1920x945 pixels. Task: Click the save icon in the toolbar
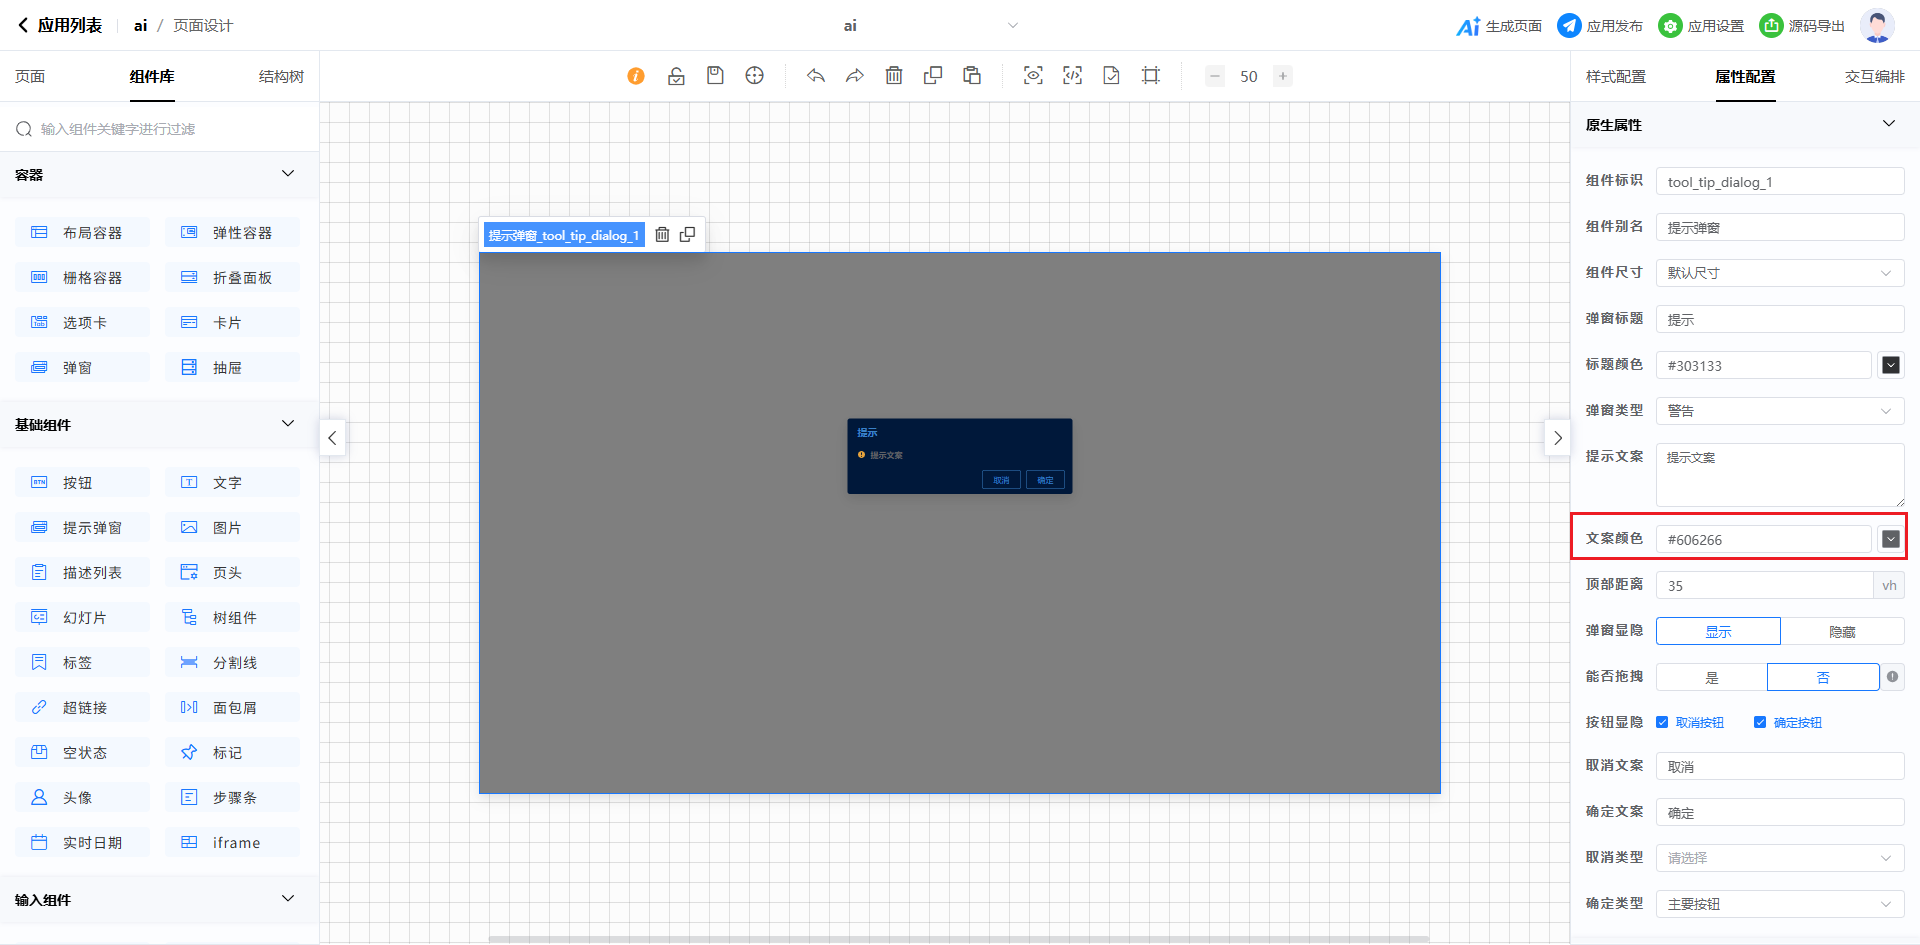tap(715, 76)
